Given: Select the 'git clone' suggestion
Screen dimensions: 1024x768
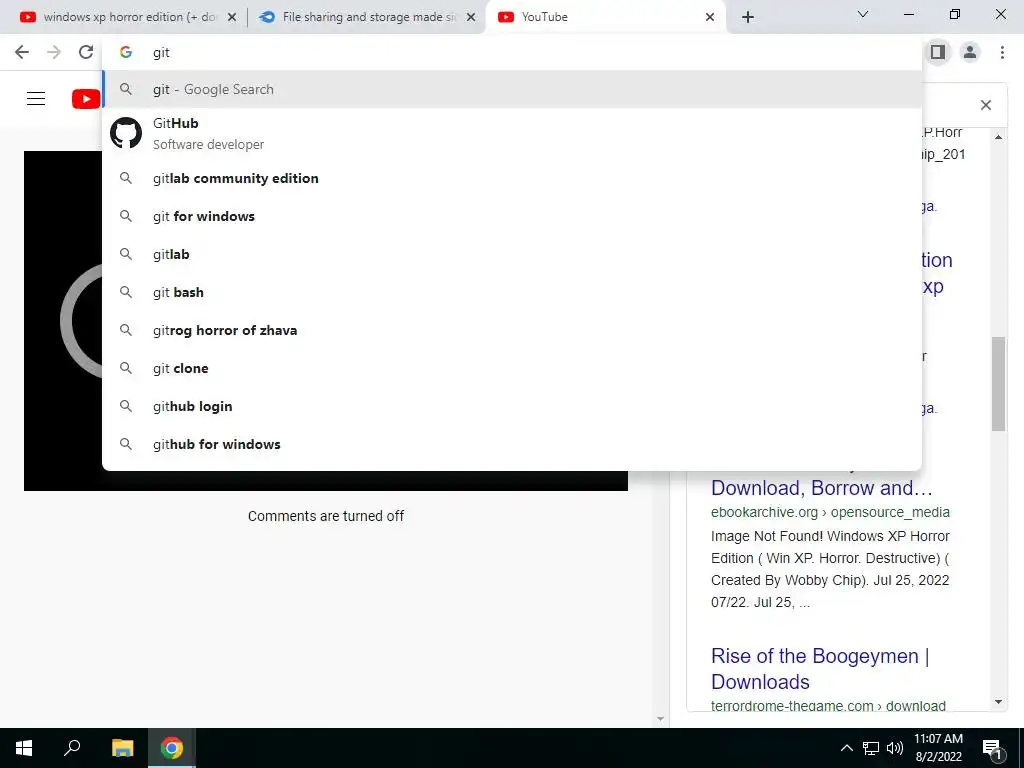Looking at the screenshot, I should click(512, 368).
